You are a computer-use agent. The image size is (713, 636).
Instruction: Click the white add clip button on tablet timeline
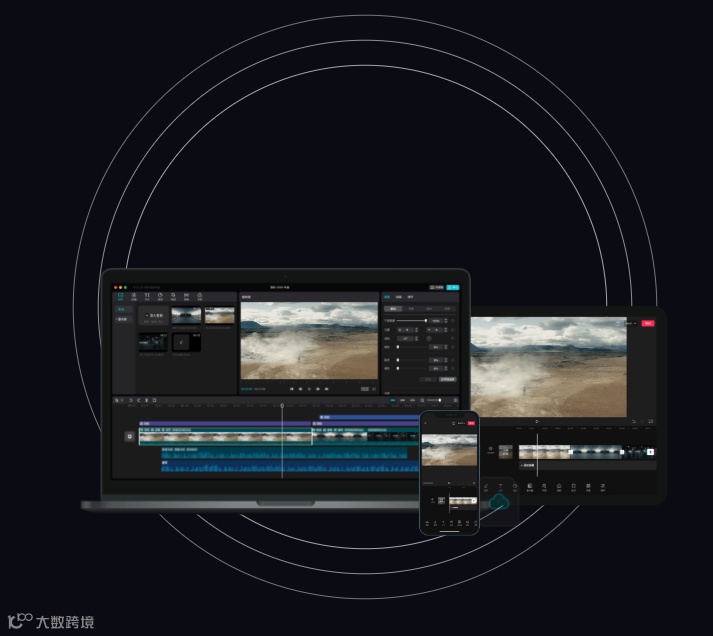point(650,452)
